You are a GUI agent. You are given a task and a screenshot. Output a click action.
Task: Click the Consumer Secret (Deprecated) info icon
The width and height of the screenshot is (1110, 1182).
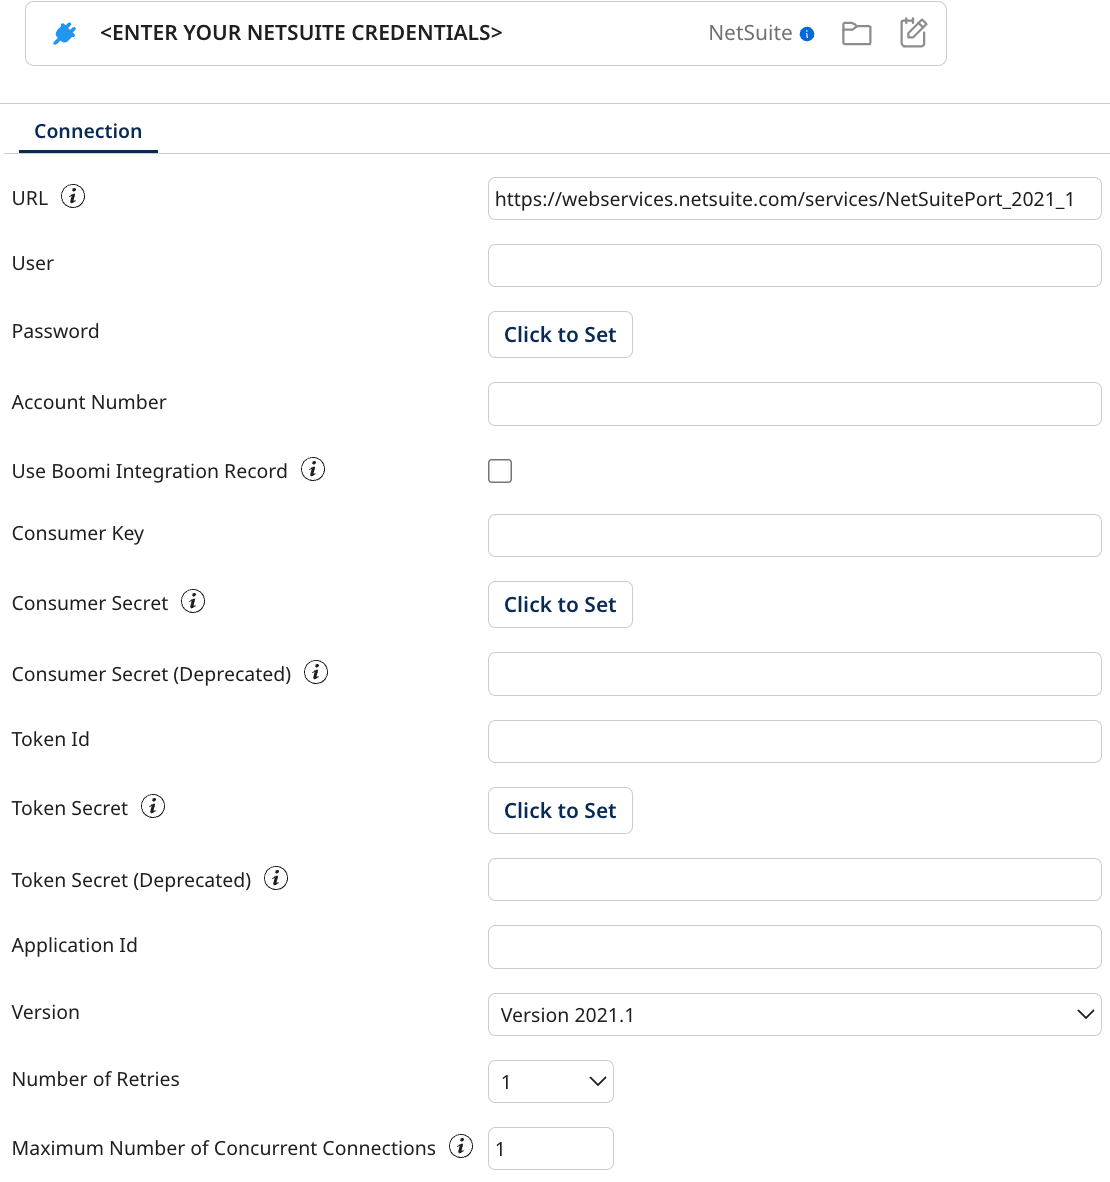[315, 672]
